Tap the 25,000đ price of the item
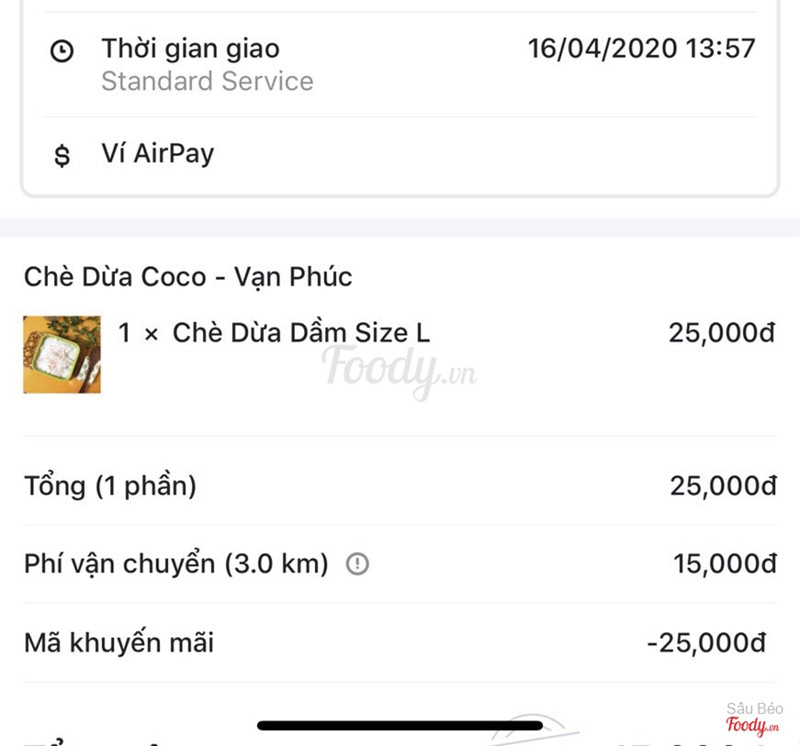 721,333
